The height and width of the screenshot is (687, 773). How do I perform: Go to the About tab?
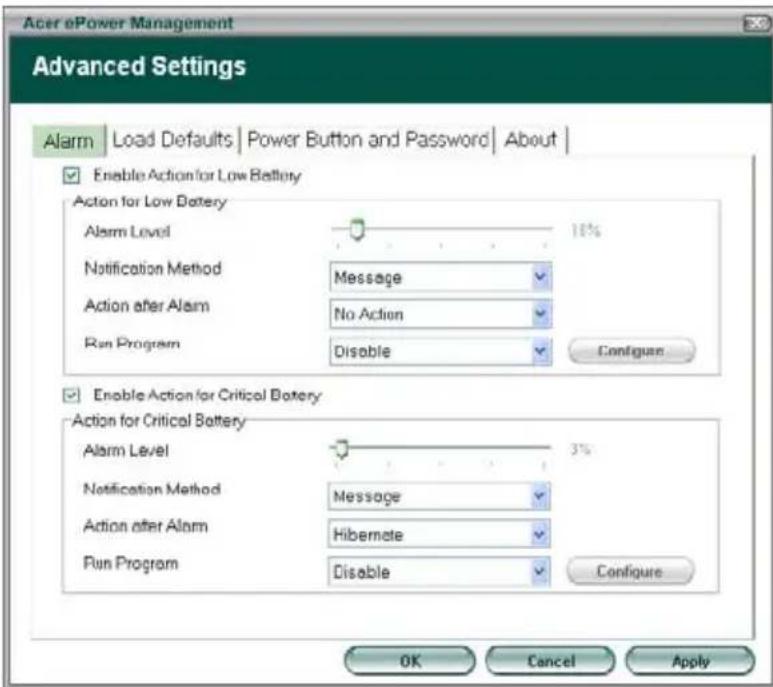point(530,139)
